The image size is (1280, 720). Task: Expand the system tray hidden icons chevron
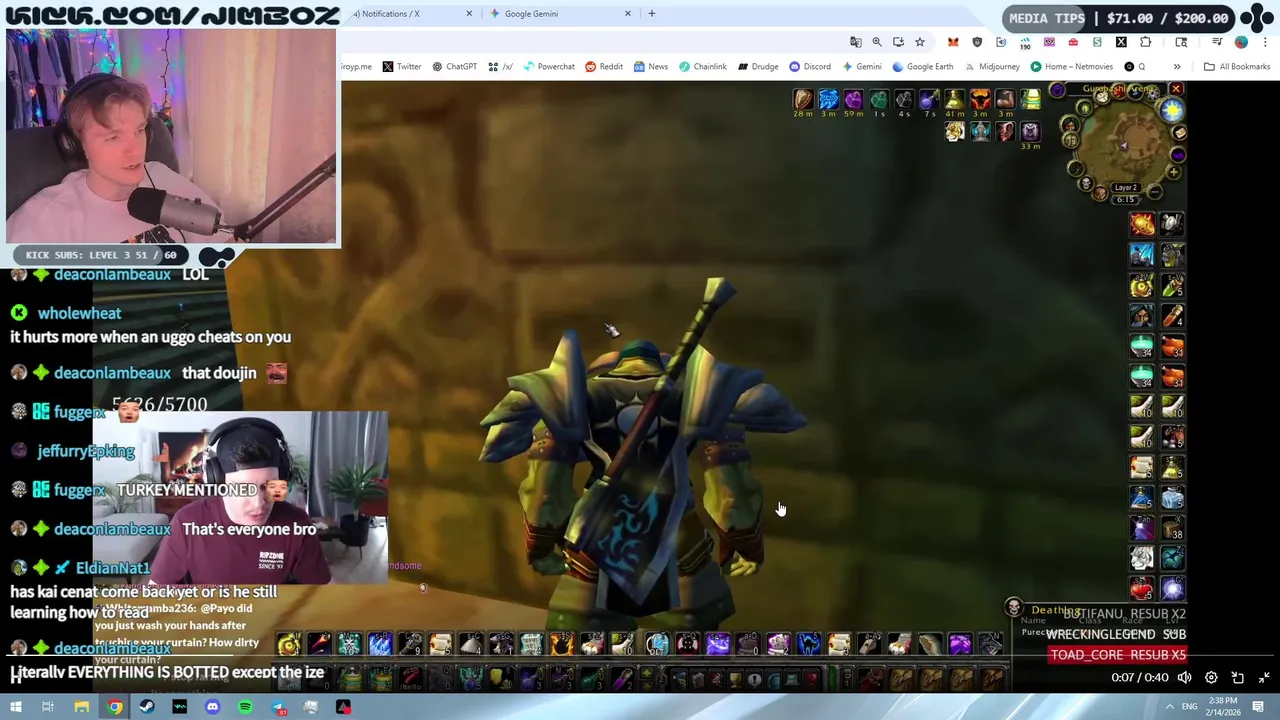pos(1169,707)
